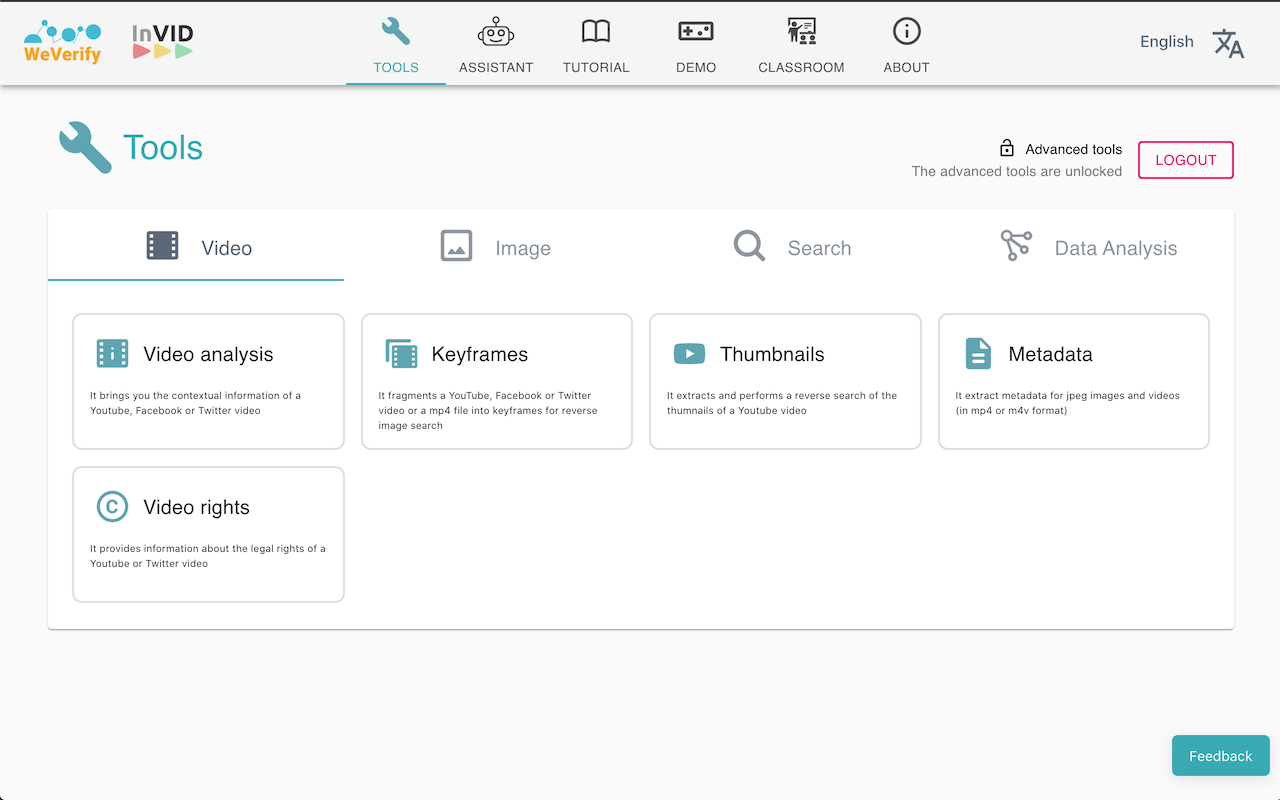Click the Metadata document icon
Viewport: 1280px width, 800px height.
tap(977, 353)
